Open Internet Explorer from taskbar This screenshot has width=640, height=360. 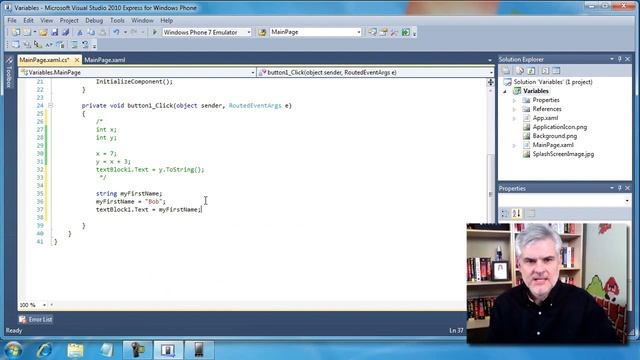[44, 350]
